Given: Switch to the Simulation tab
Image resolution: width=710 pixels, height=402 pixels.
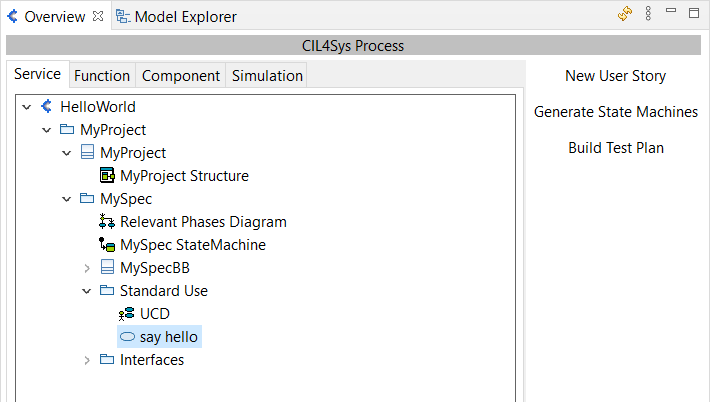Looking at the screenshot, I should pos(267,76).
